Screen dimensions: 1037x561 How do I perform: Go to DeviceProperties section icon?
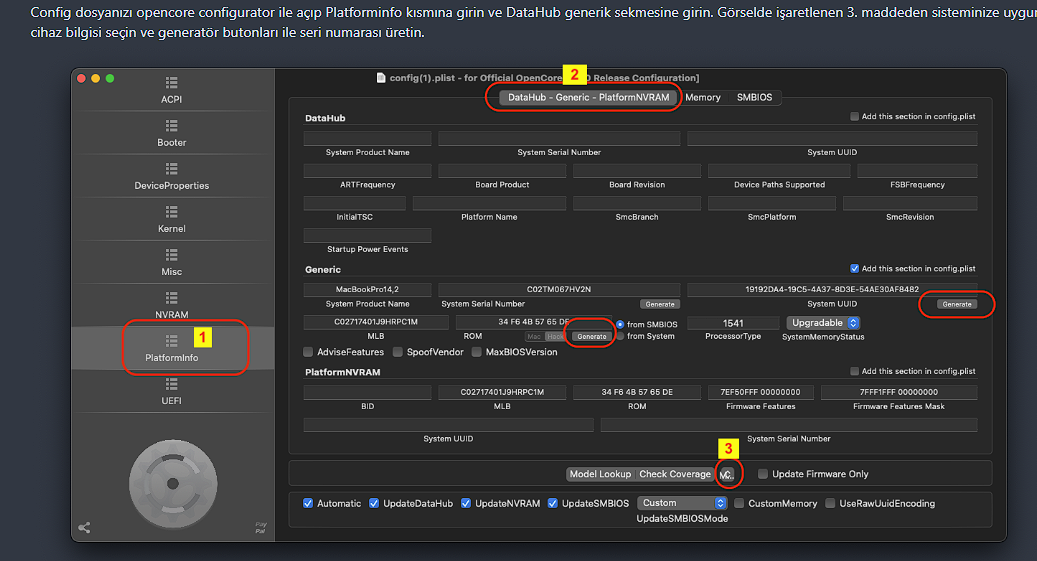[171, 169]
